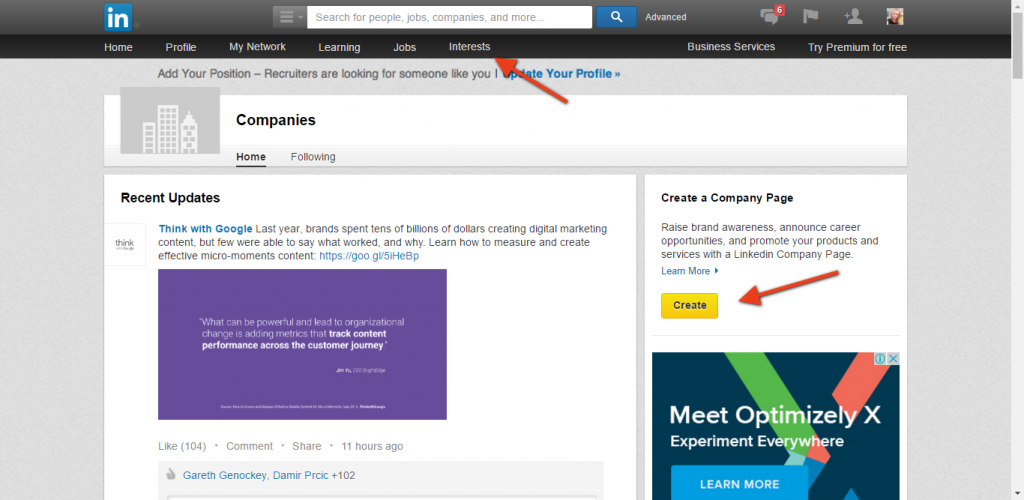The height and width of the screenshot is (500, 1024).
Task: Close the Optimizely ad with X icon
Action: tap(893, 359)
